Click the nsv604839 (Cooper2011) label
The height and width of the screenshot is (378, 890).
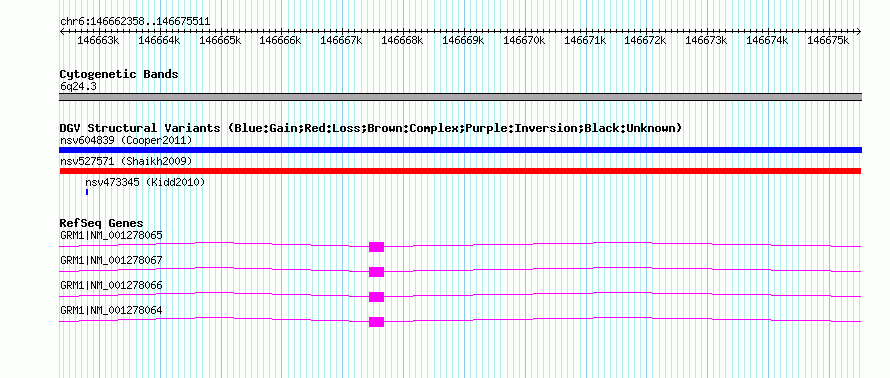pos(126,140)
